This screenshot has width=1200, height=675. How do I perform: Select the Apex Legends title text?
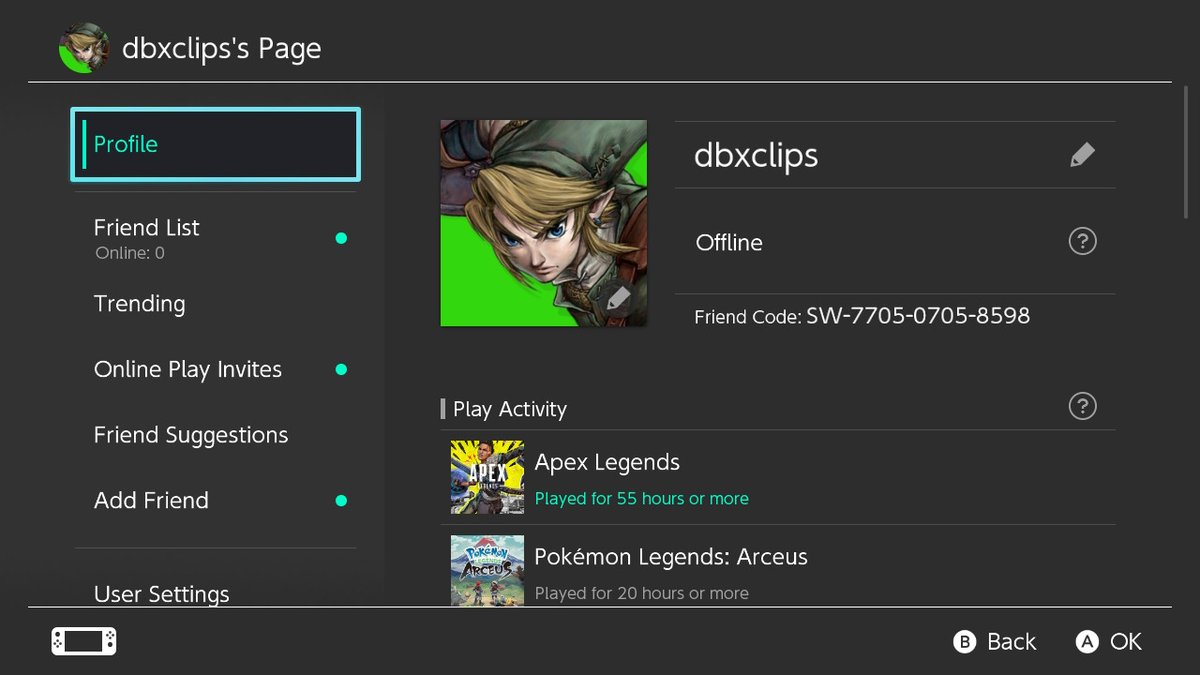point(607,462)
